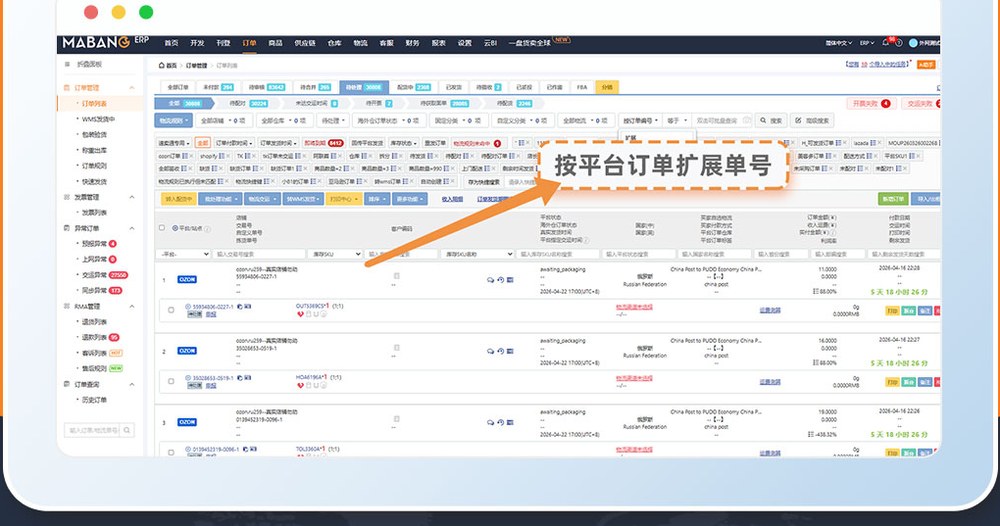
Task: Click the sidebar collapse hamburger icon
Action: tap(67, 64)
